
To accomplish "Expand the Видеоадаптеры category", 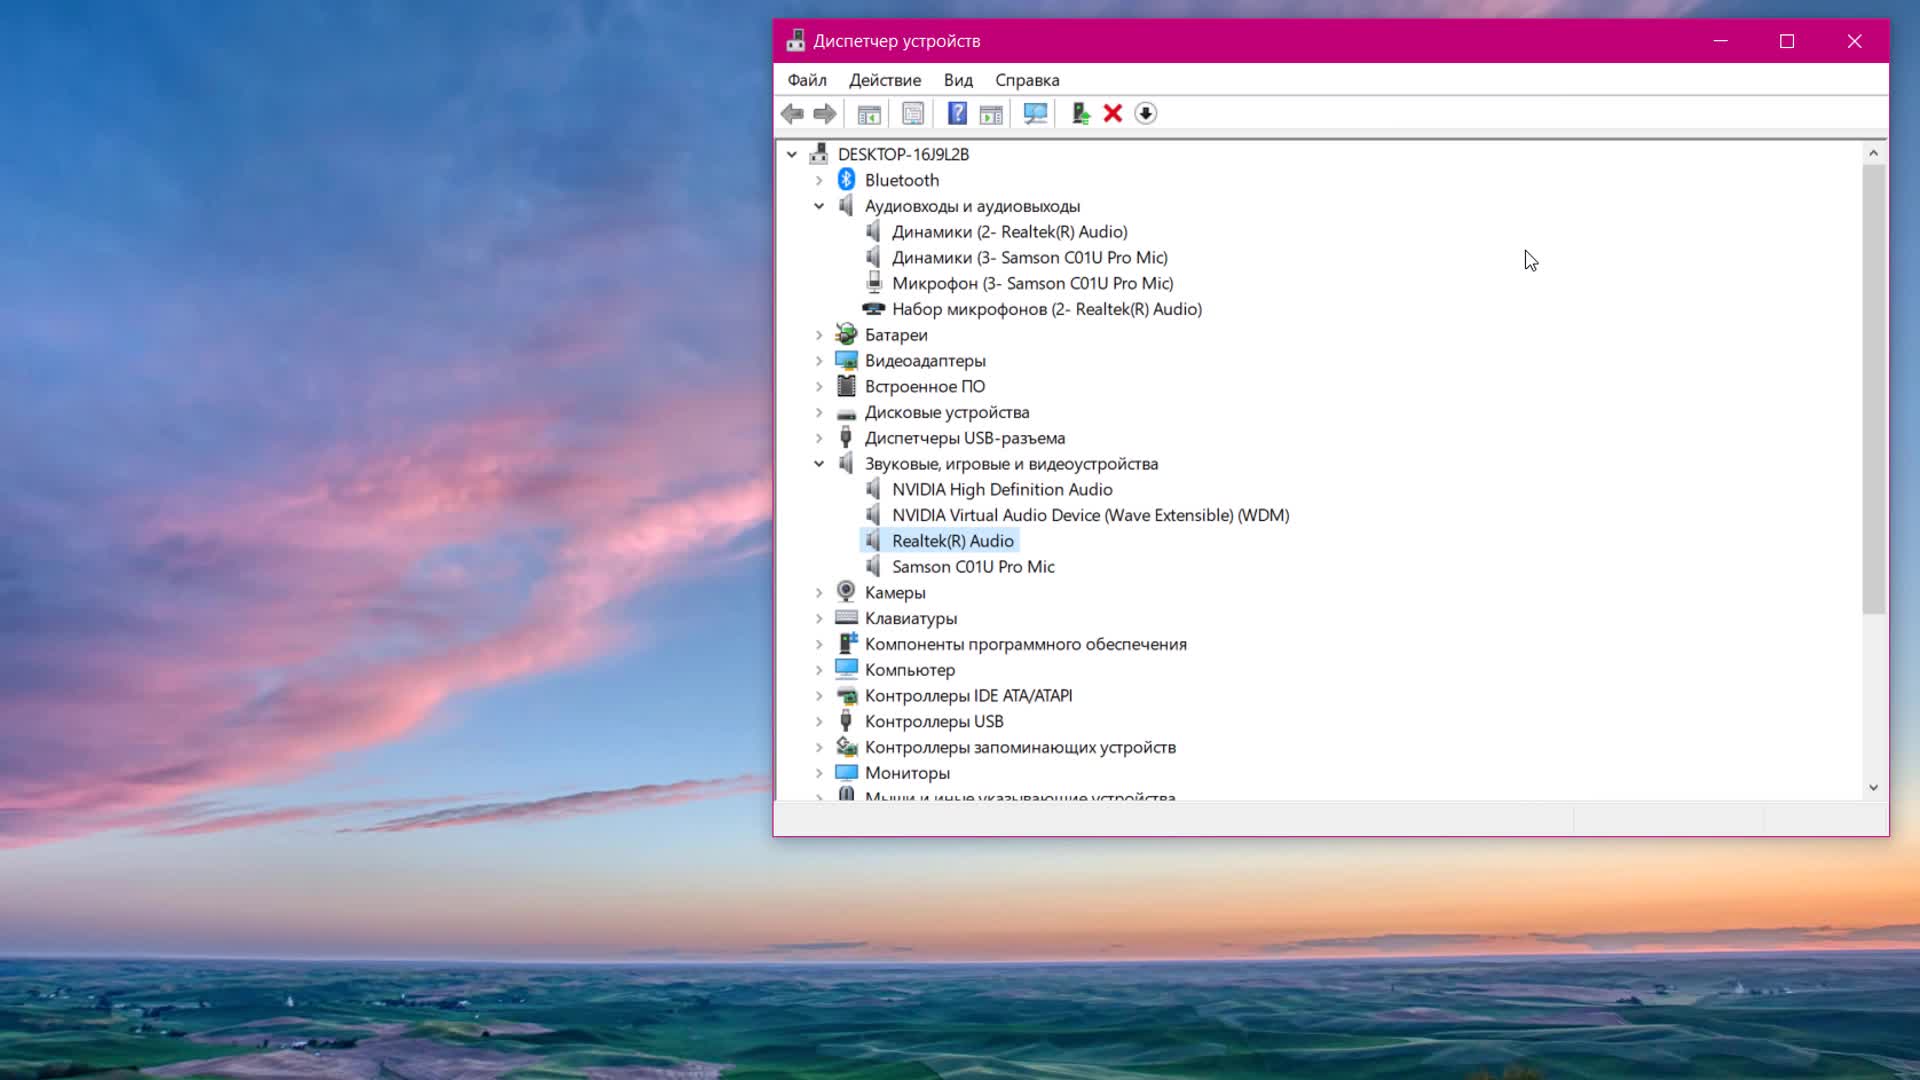I will 818,360.
